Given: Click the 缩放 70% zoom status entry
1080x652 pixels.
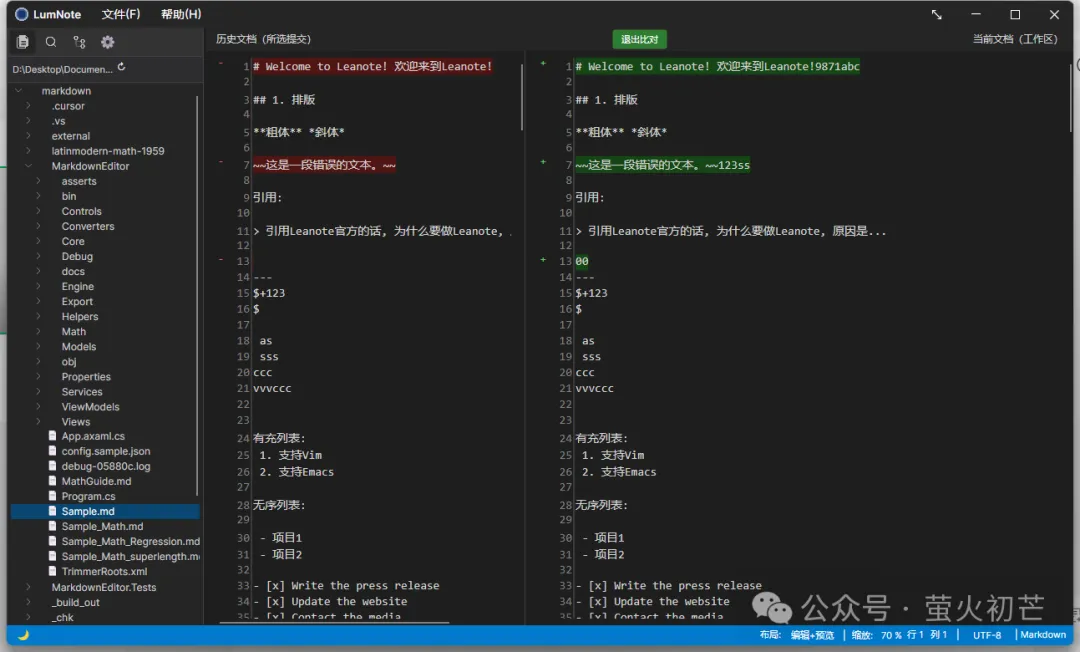Looking at the screenshot, I should [876, 635].
